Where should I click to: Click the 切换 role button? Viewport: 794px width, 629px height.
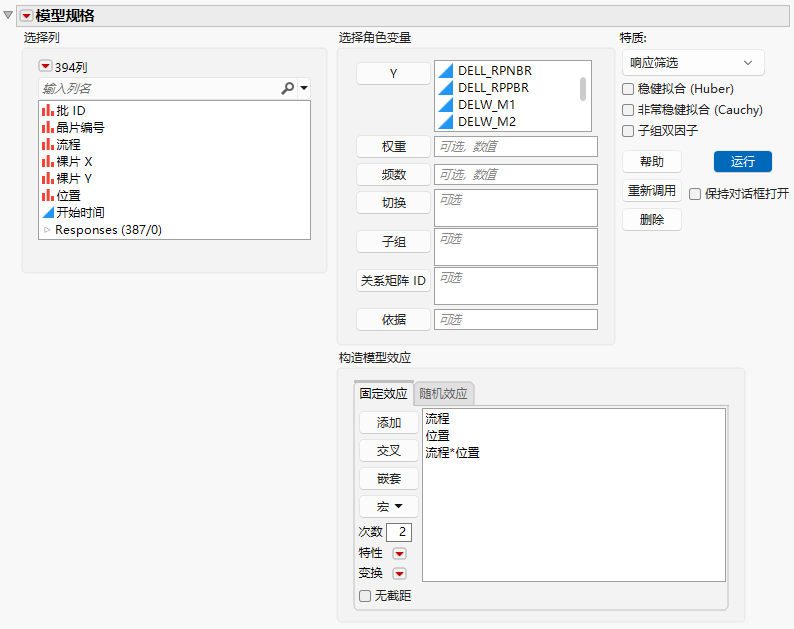(x=393, y=203)
